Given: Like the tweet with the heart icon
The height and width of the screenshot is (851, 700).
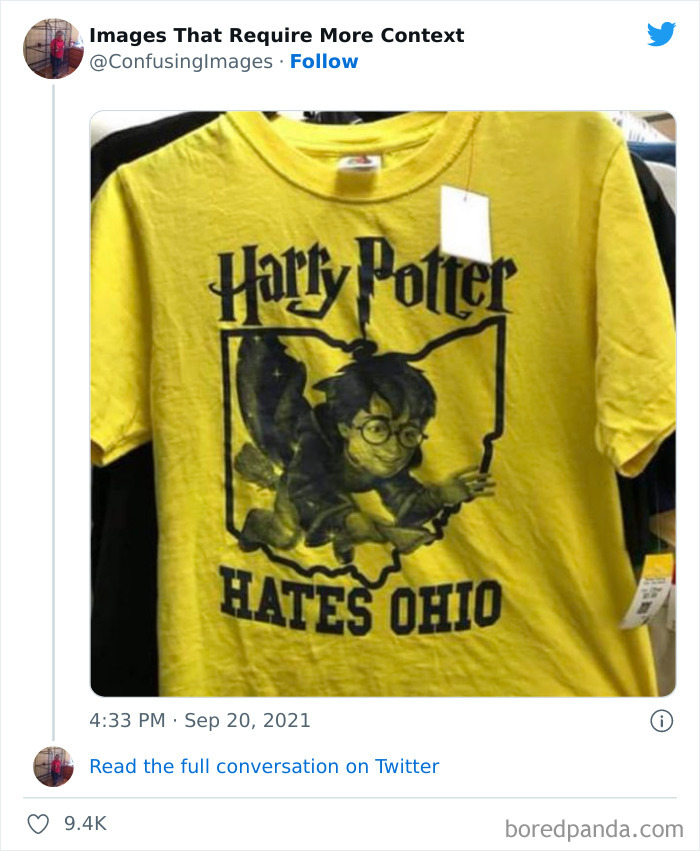Looking at the screenshot, I should 38,823.
